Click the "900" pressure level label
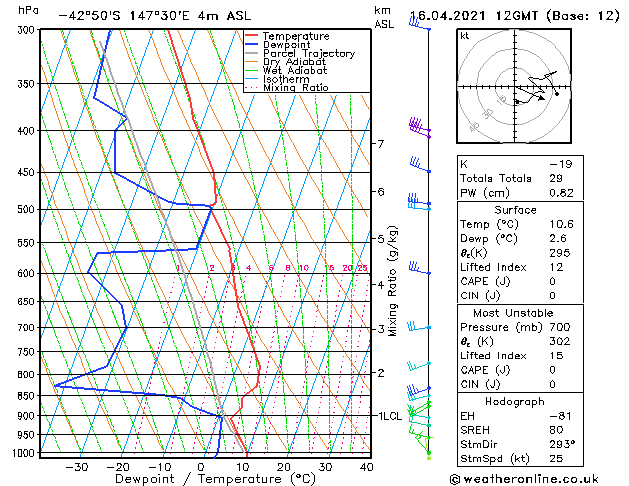The width and height of the screenshot is (629, 486). (28, 416)
